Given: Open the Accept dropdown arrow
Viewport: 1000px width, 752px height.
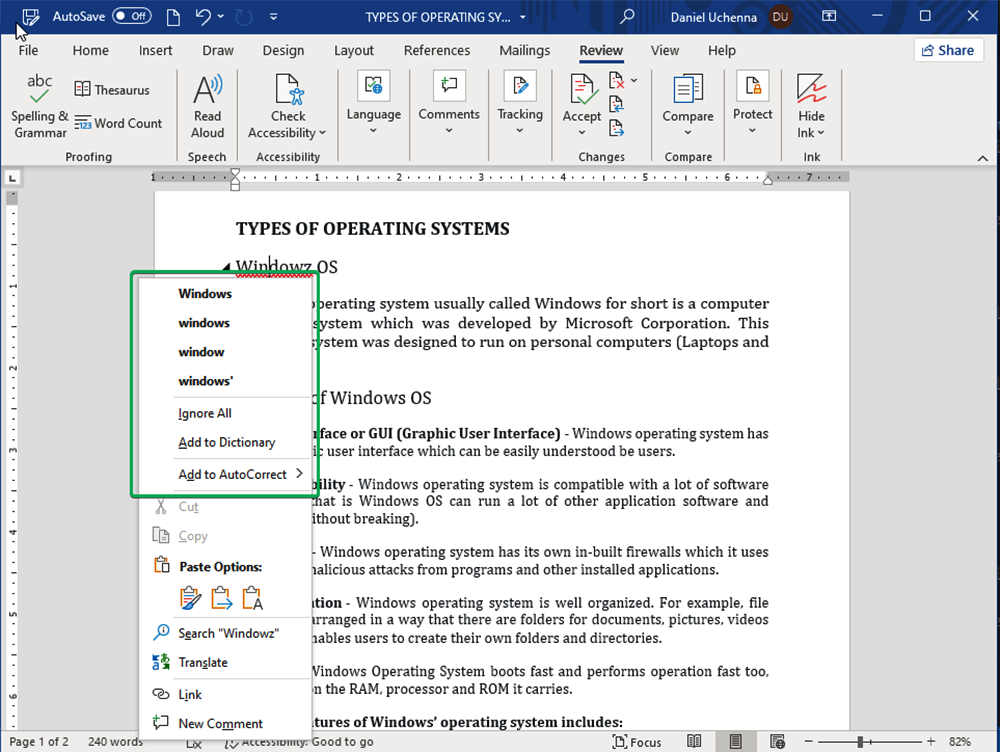Looking at the screenshot, I should [581, 131].
